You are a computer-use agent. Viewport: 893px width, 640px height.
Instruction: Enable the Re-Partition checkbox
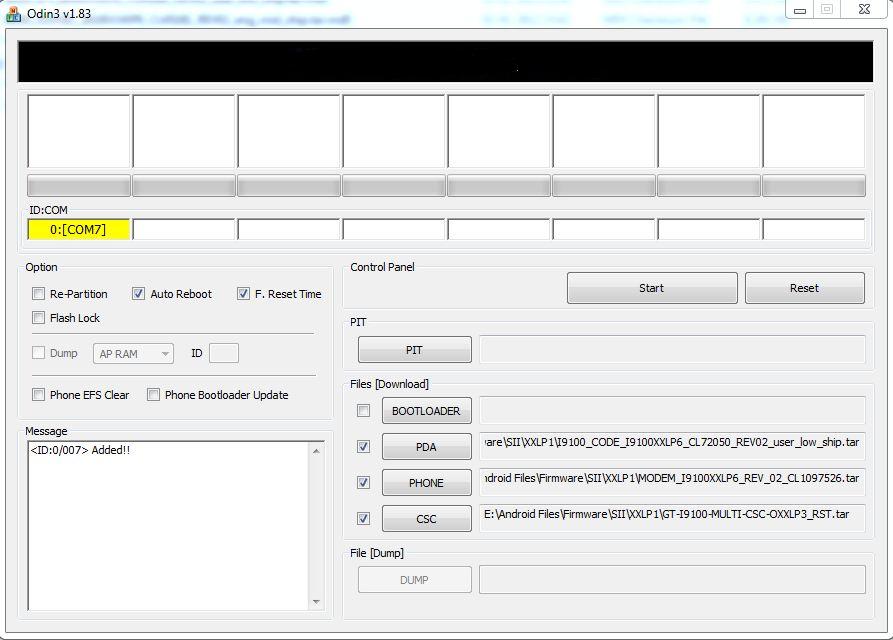(x=38, y=294)
